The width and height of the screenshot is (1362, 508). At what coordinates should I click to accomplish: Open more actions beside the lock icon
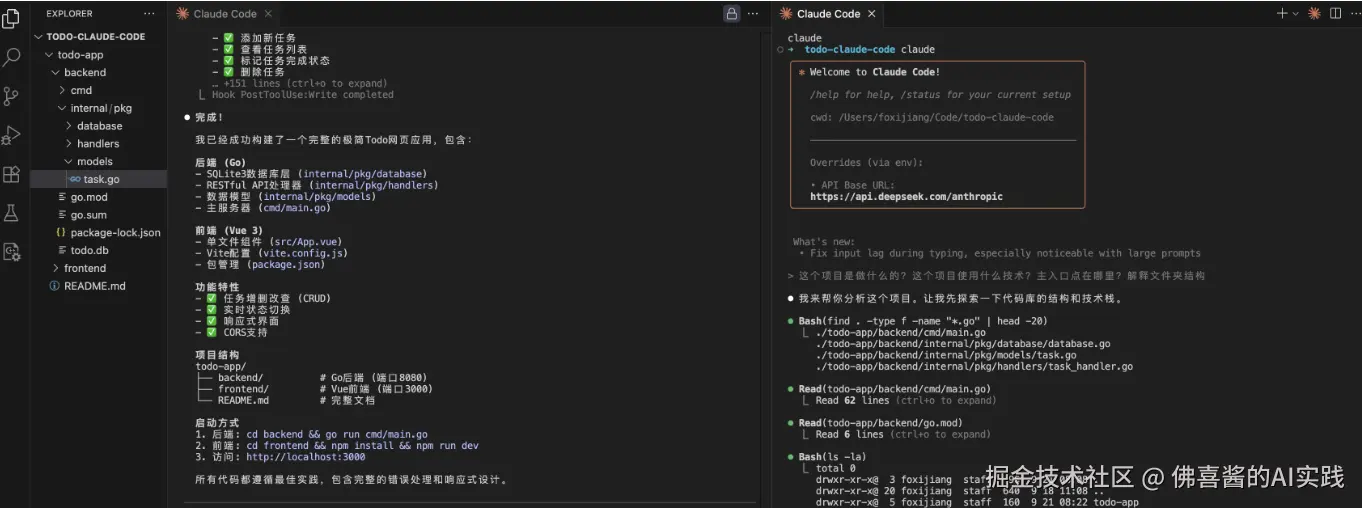(x=754, y=14)
